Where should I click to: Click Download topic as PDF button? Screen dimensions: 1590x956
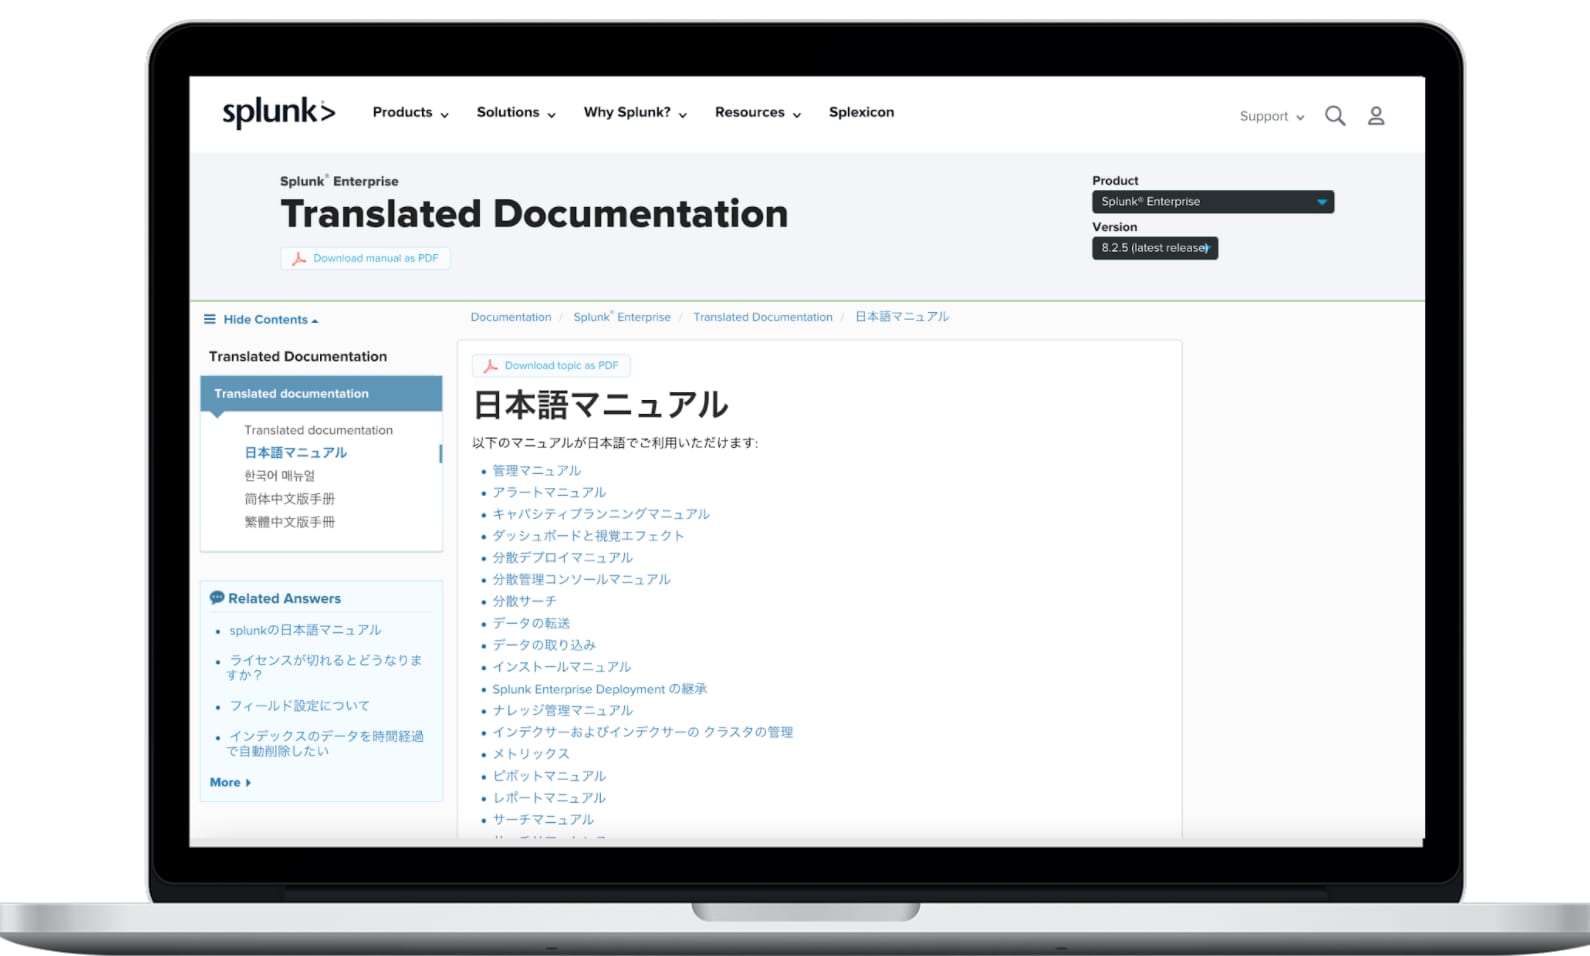pos(551,366)
